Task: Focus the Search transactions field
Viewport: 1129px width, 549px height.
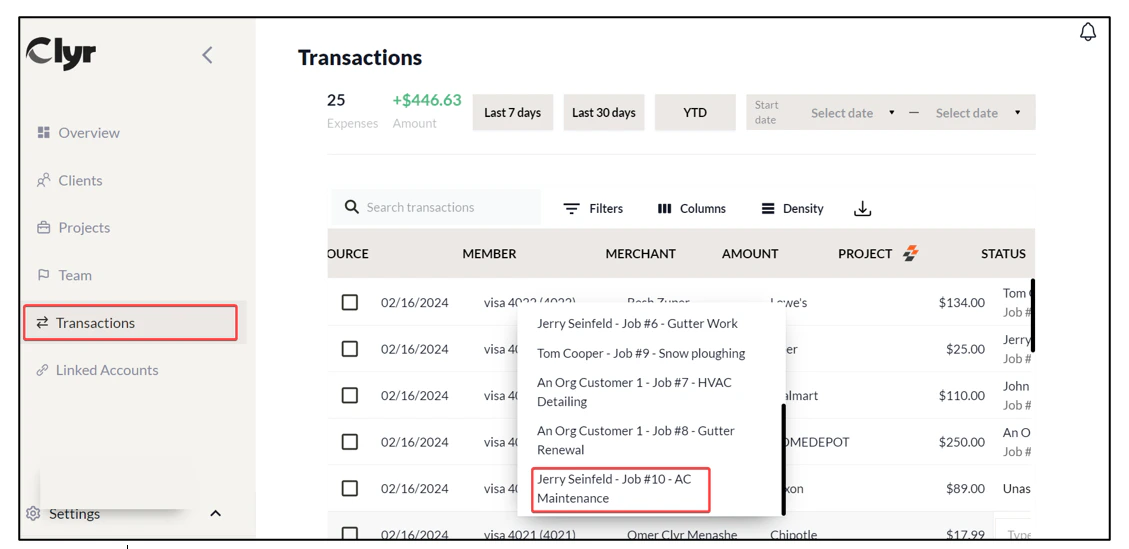Action: pos(436,207)
